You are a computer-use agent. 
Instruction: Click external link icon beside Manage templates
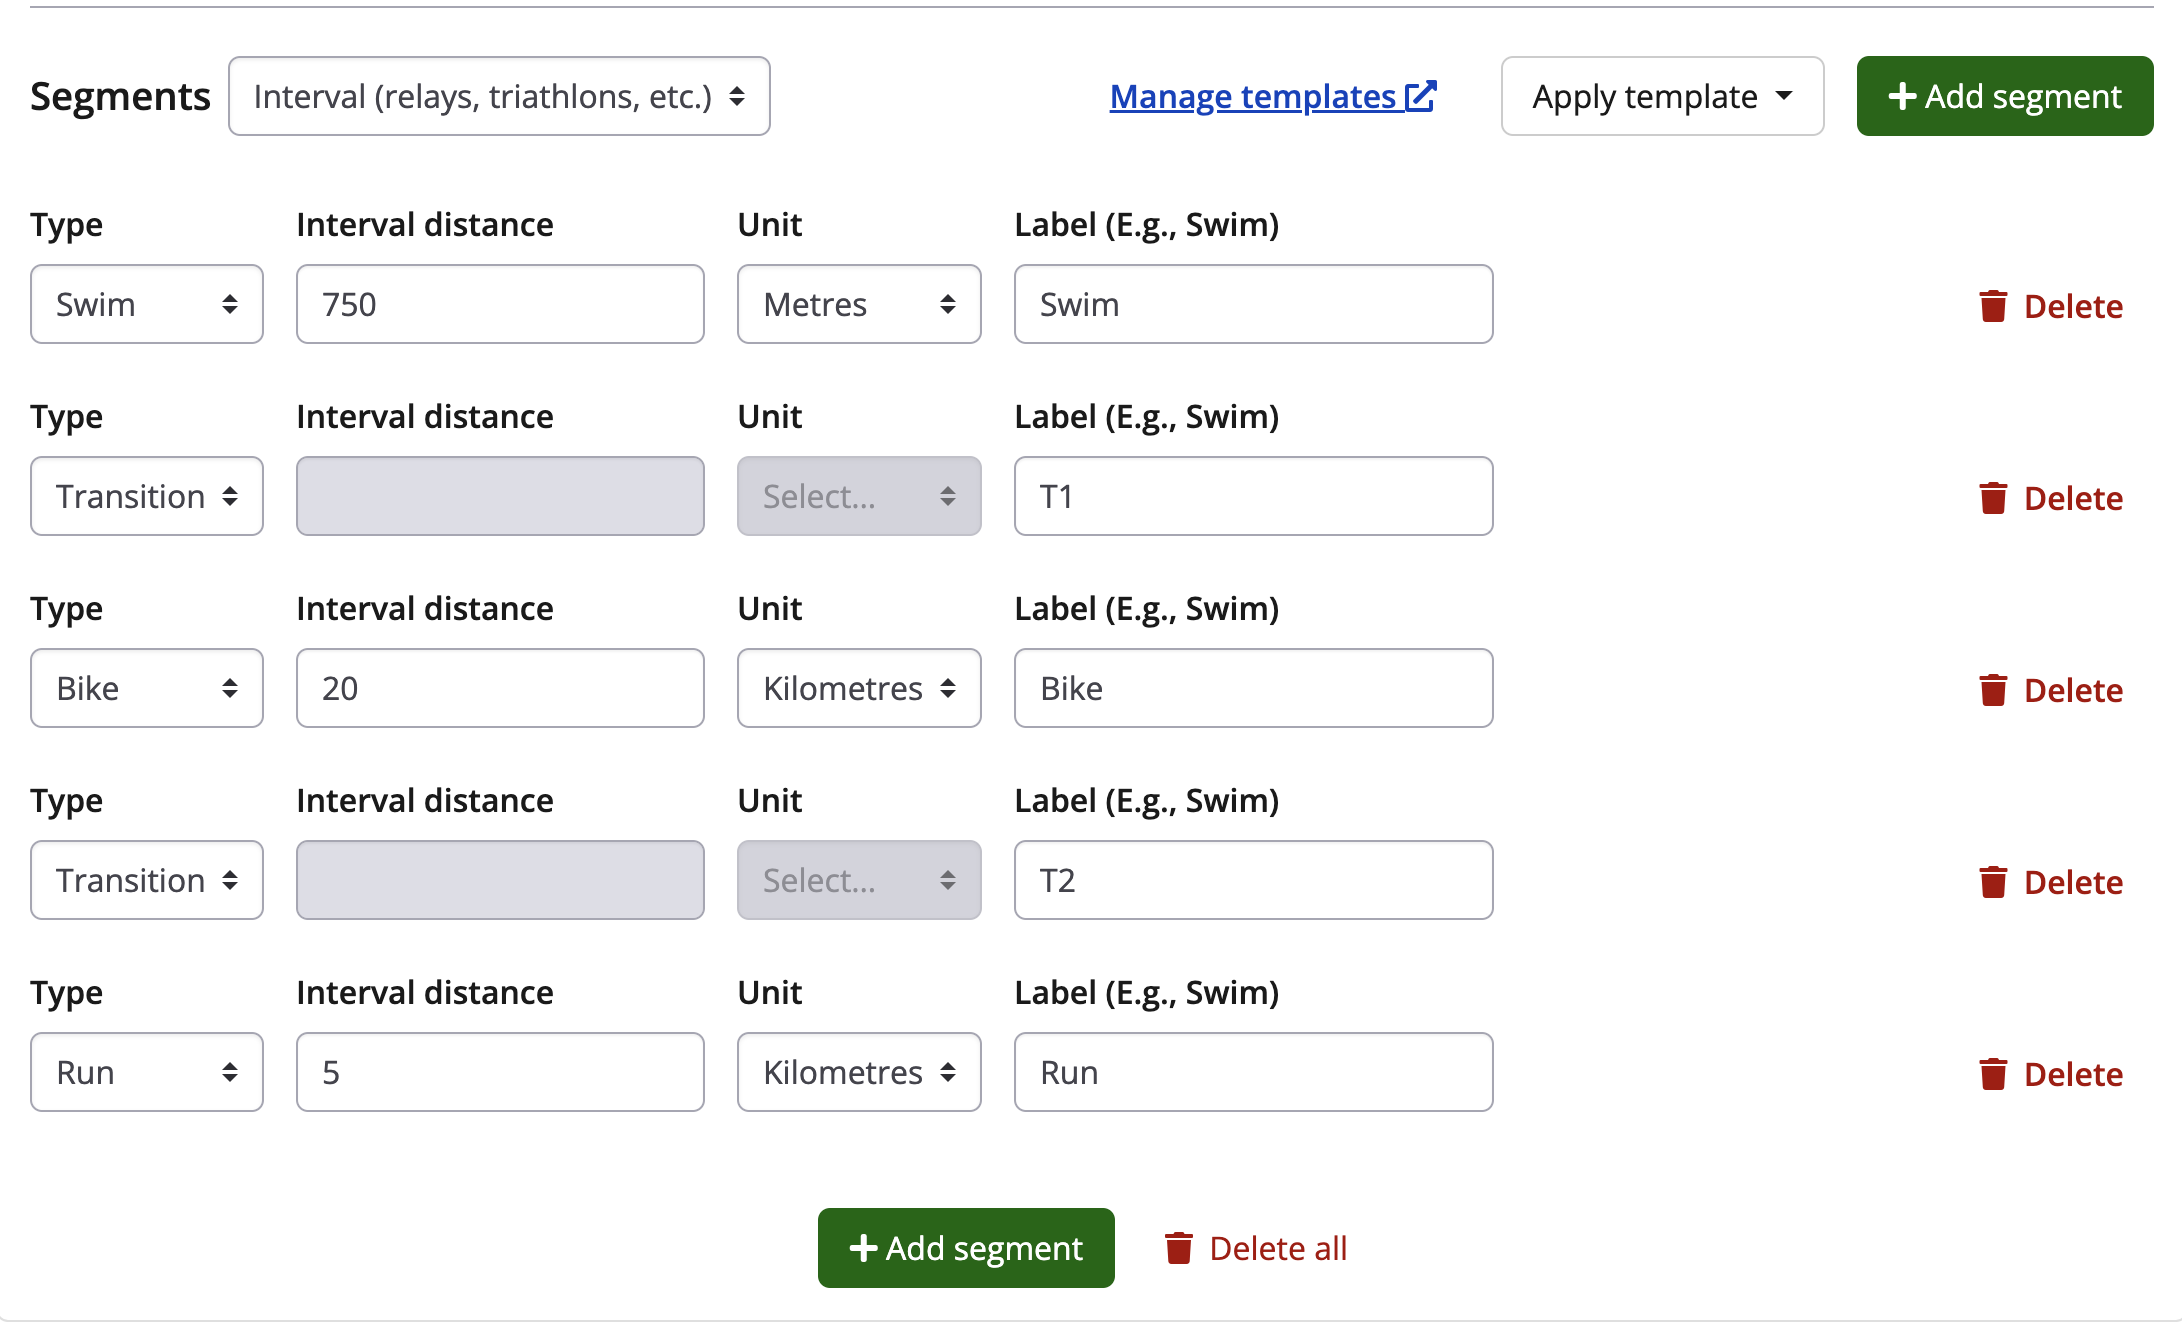click(x=1421, y=96)
